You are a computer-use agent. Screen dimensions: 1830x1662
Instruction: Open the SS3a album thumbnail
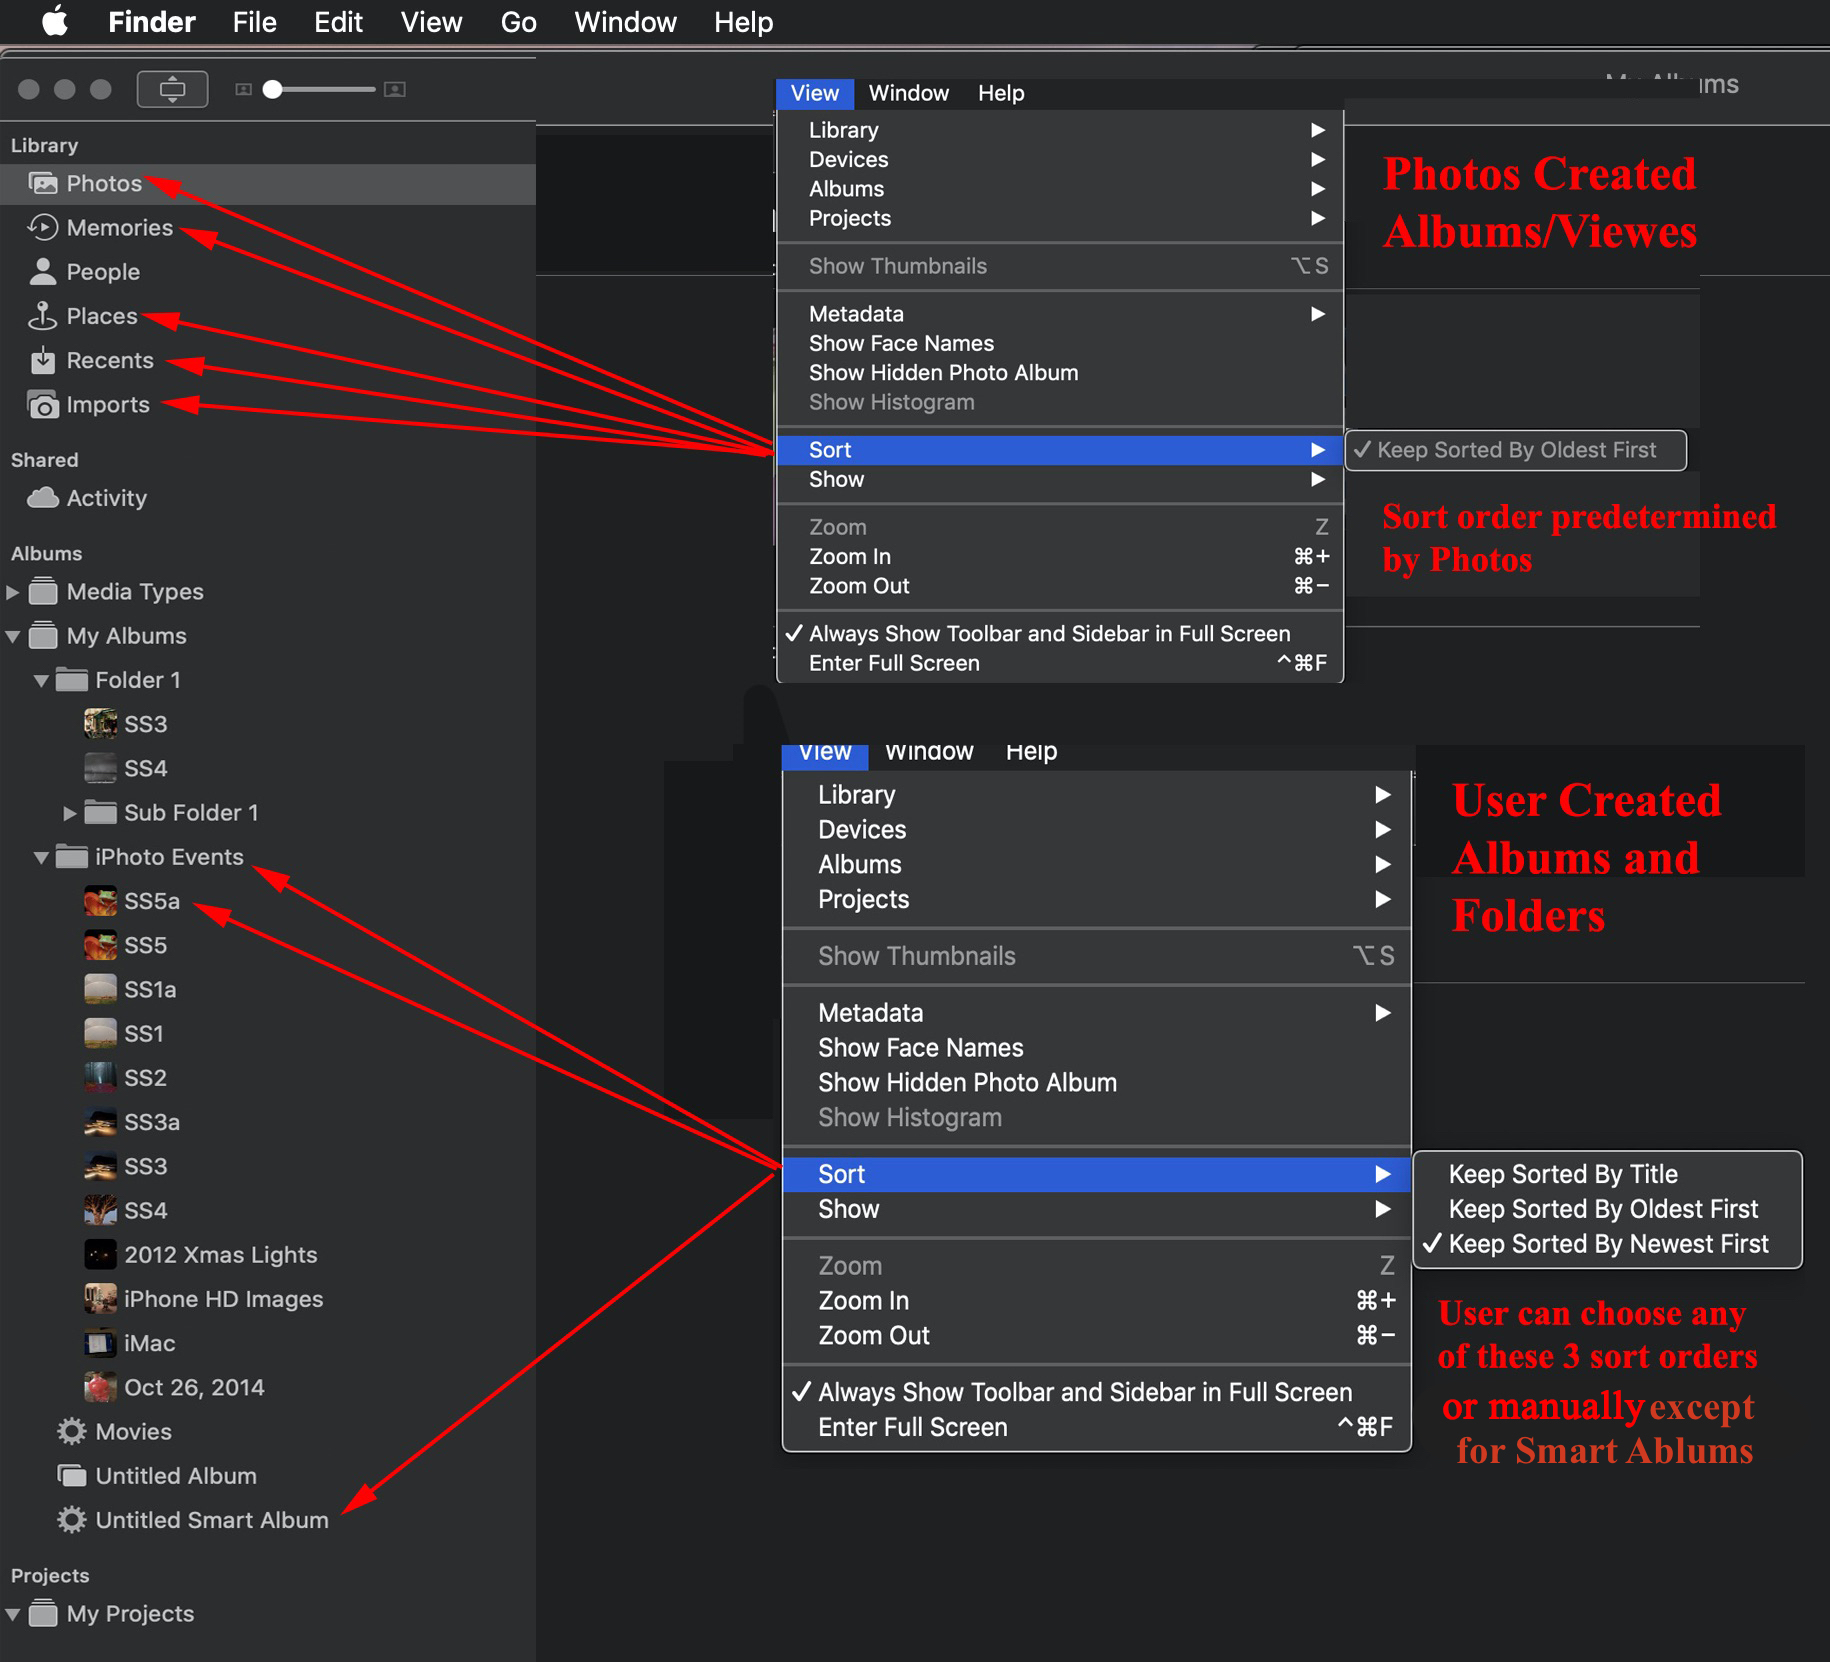coord(100,1122)
